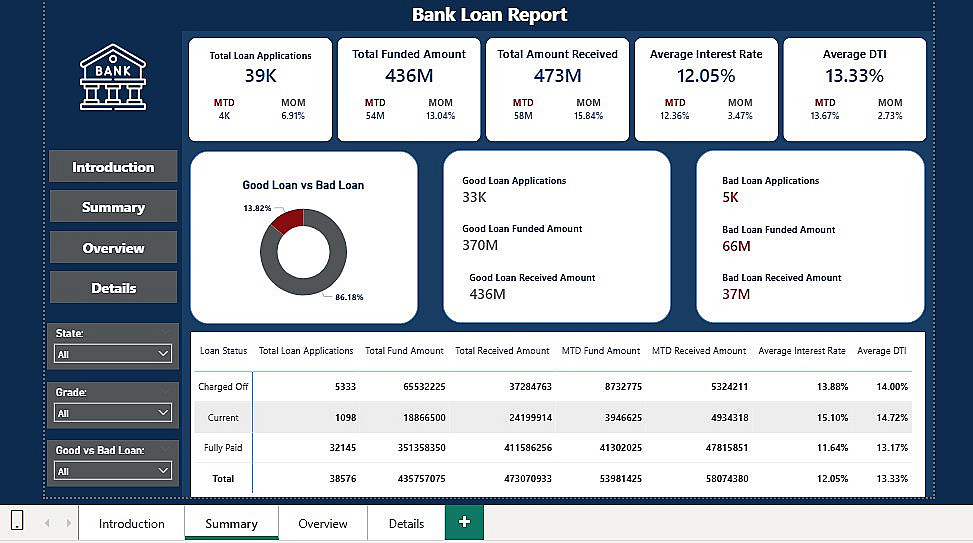Open the Overview navigation button
Screen dimensions: 973x543
click(x=113, y=248)
